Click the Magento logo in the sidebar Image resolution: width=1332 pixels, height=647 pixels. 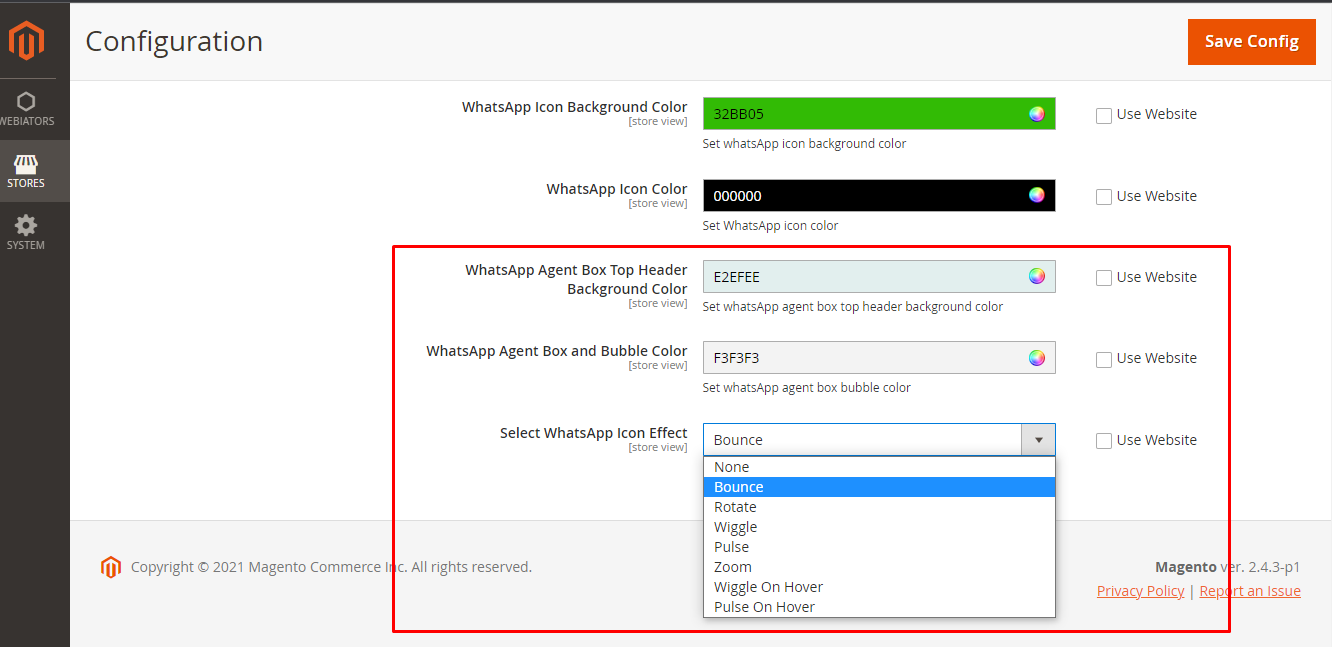(27, 41)
